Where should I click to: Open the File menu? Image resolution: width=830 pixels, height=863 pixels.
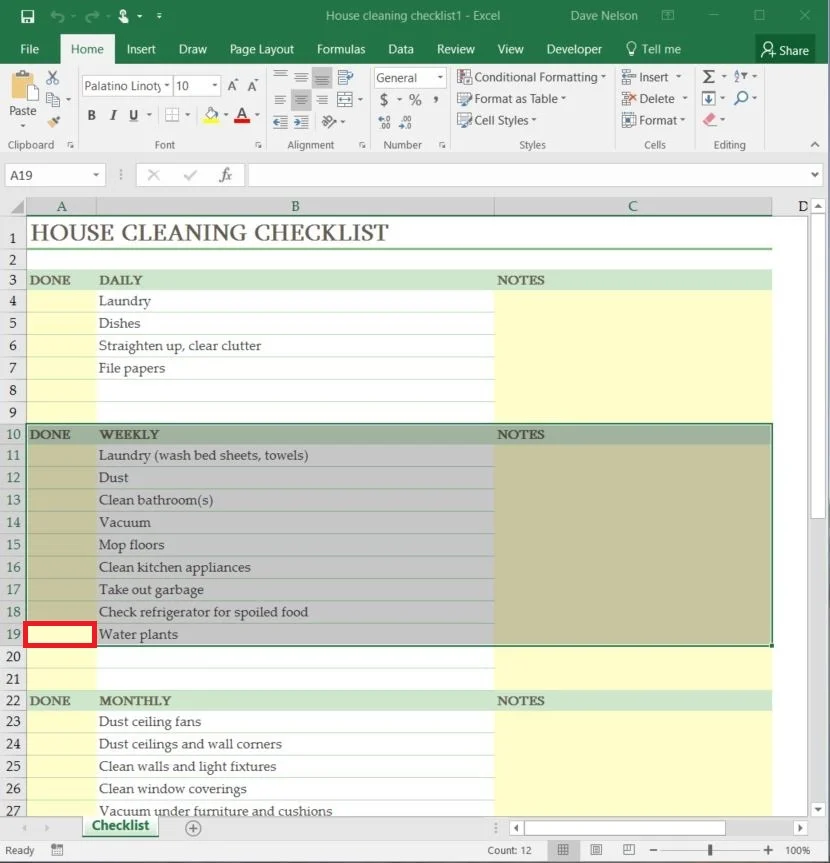click(29, 50)
